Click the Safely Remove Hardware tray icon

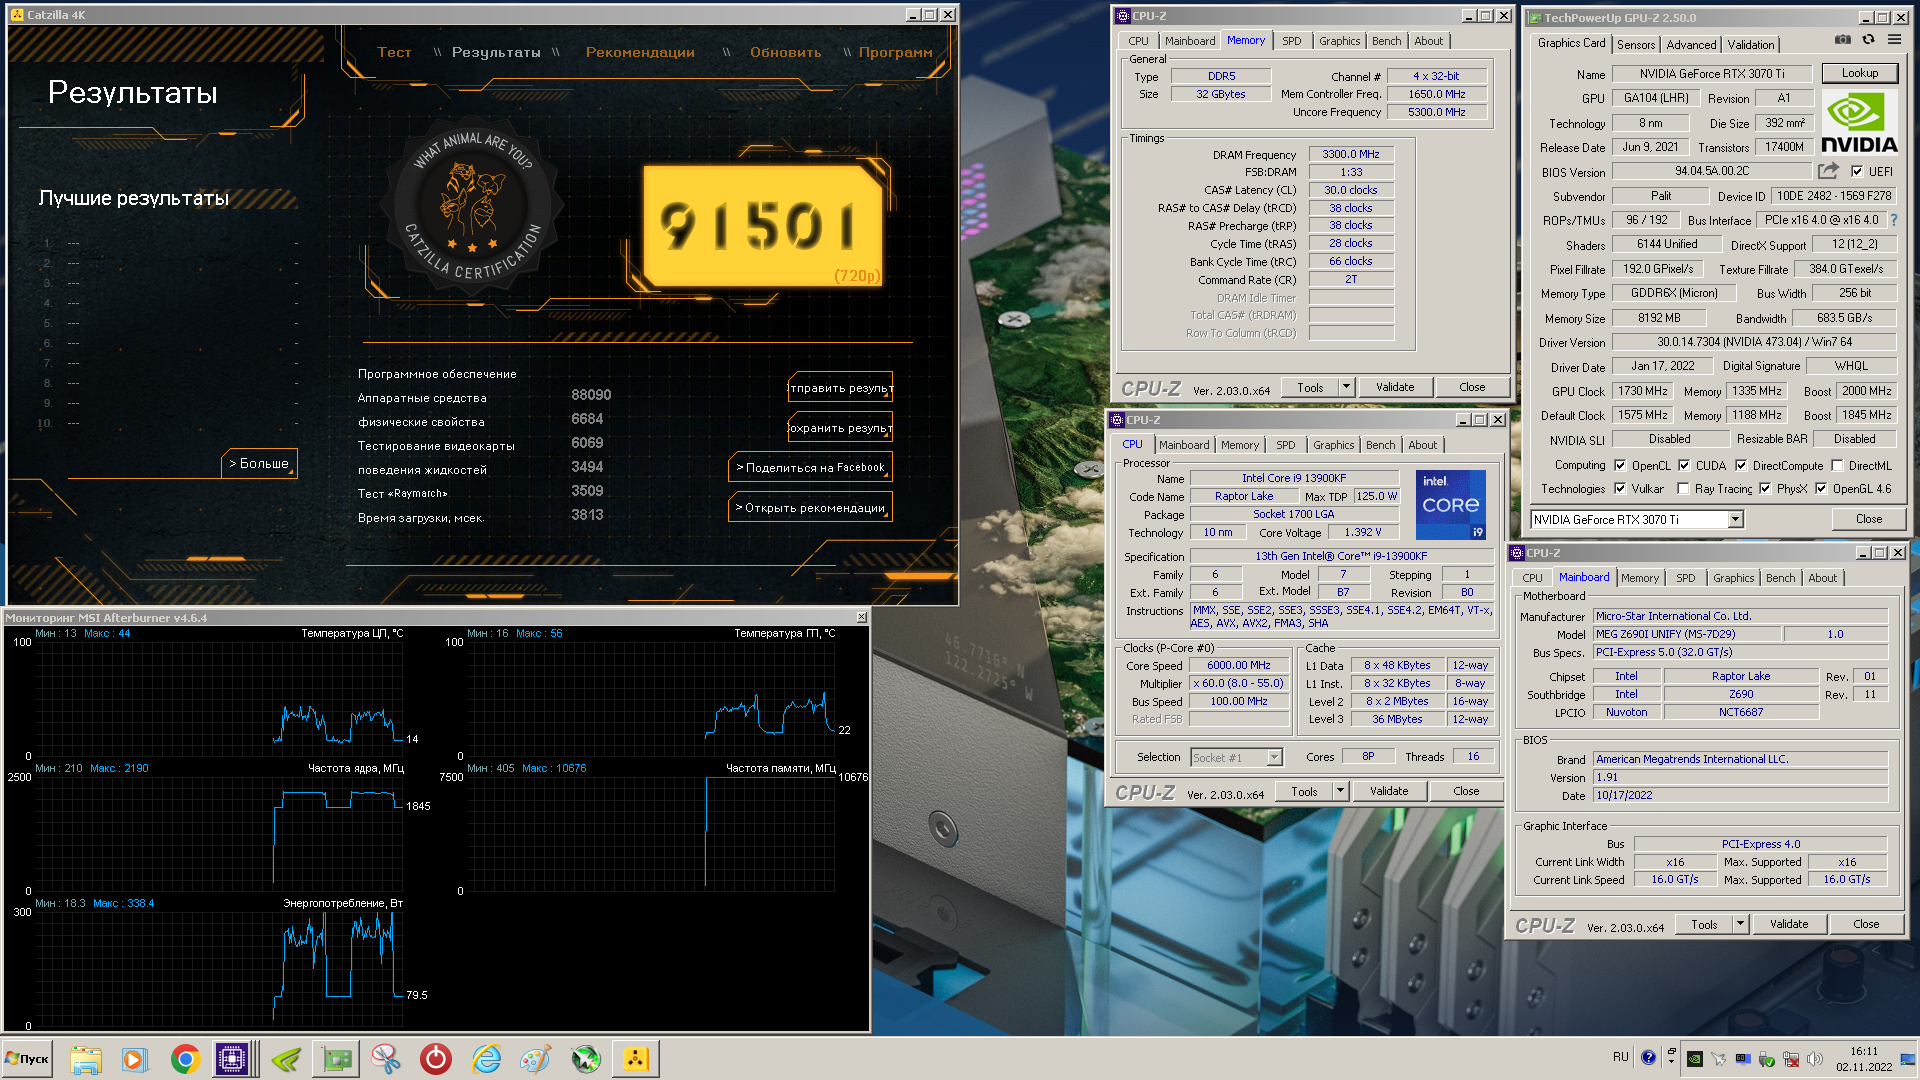[1767, 1059]
